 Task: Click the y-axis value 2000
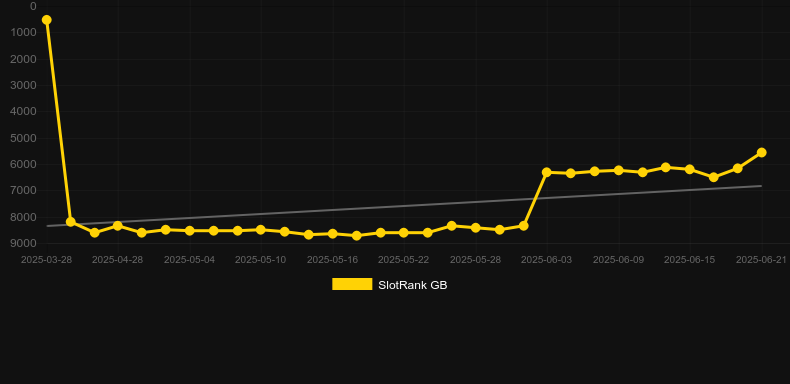(24, 59)
